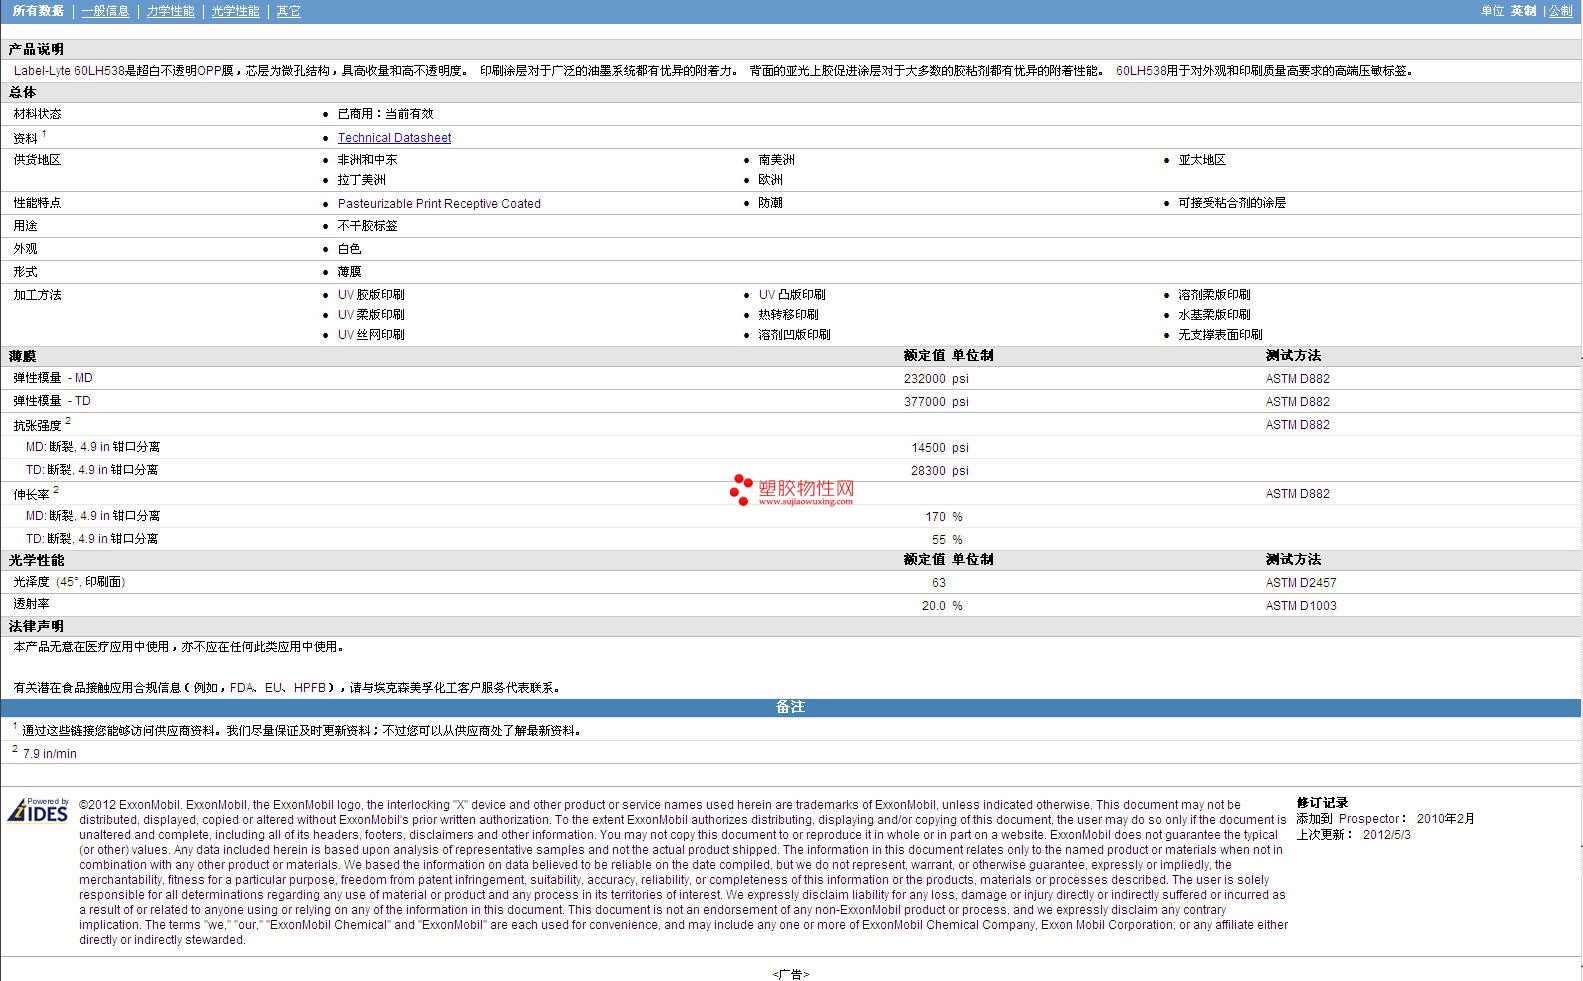Viewport: 1583px width, 981px height.
Task: Click the ASTM D1003 test method
Action: point(1301,606)
